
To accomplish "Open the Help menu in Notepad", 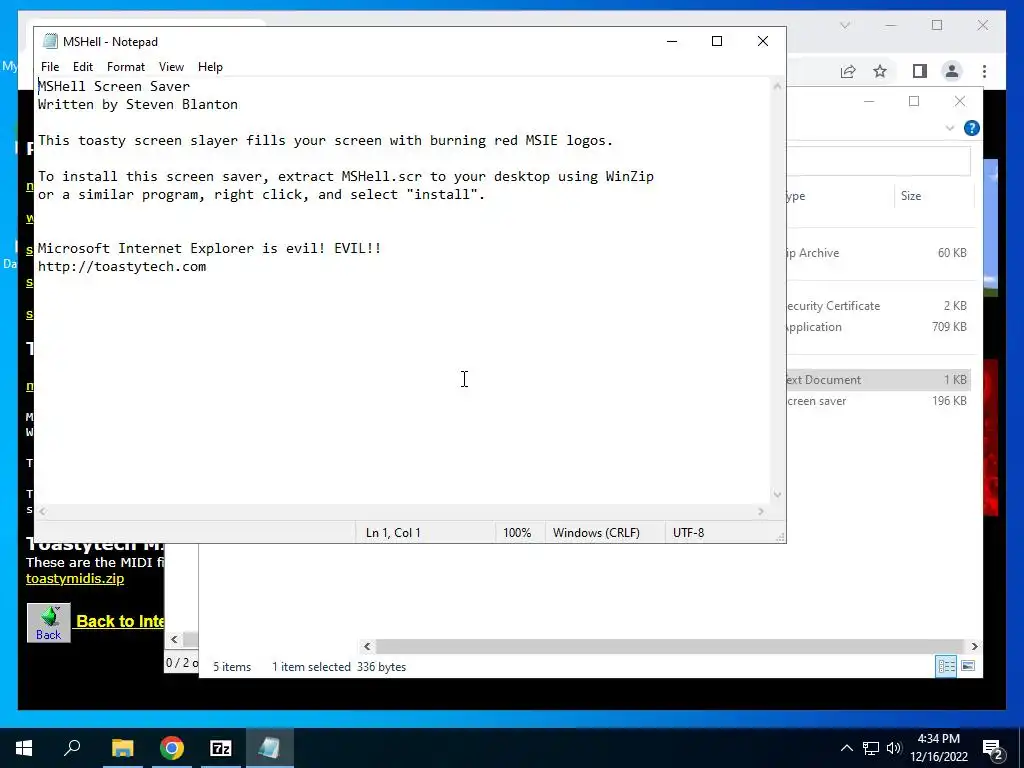I will [x=210, y=67].
